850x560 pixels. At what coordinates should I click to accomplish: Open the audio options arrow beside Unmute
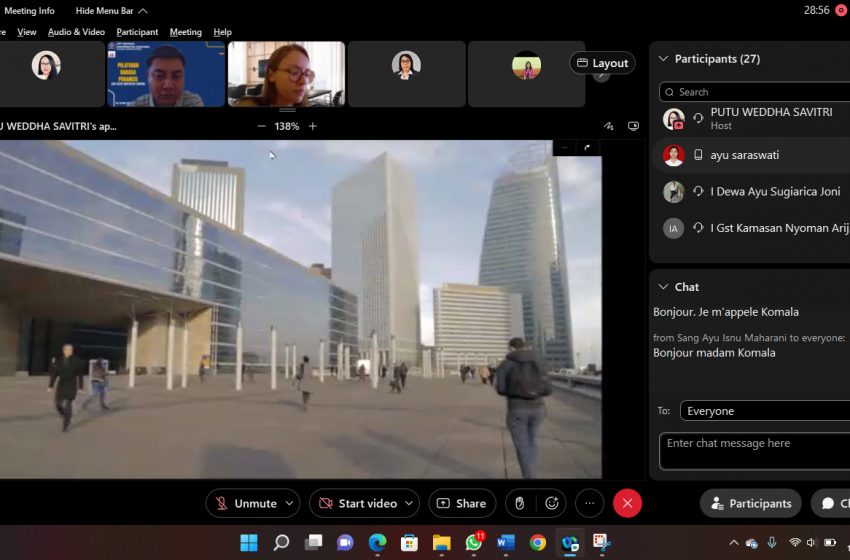290,503
